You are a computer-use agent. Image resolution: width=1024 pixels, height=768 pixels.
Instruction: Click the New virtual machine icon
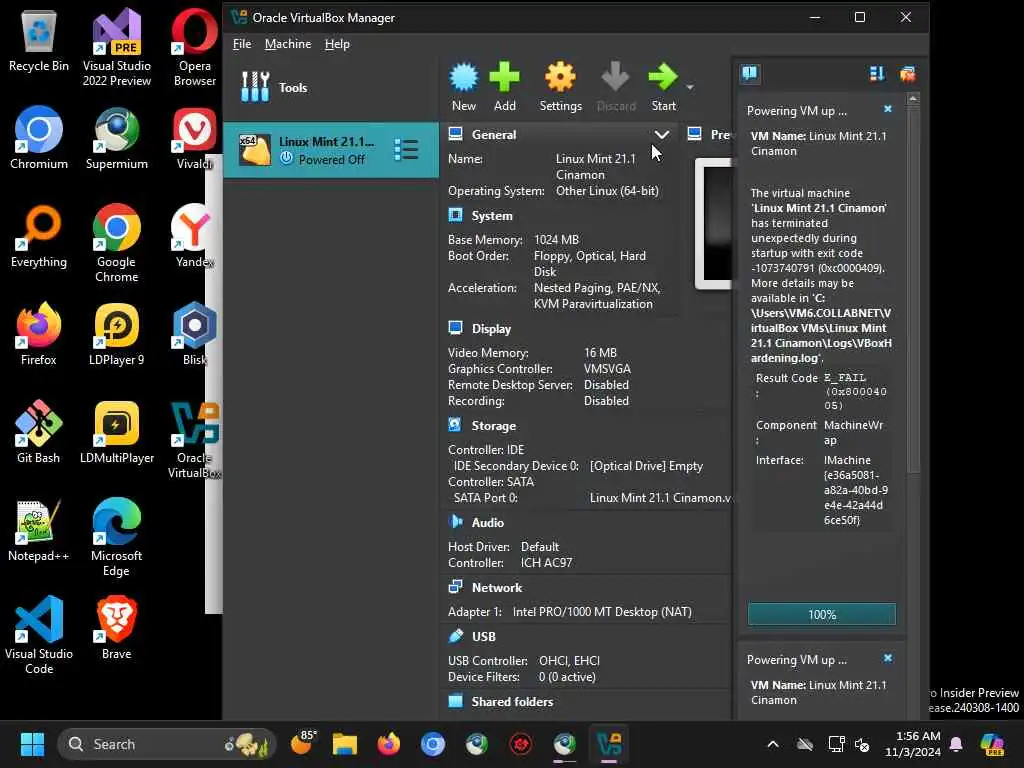[464, 86]
